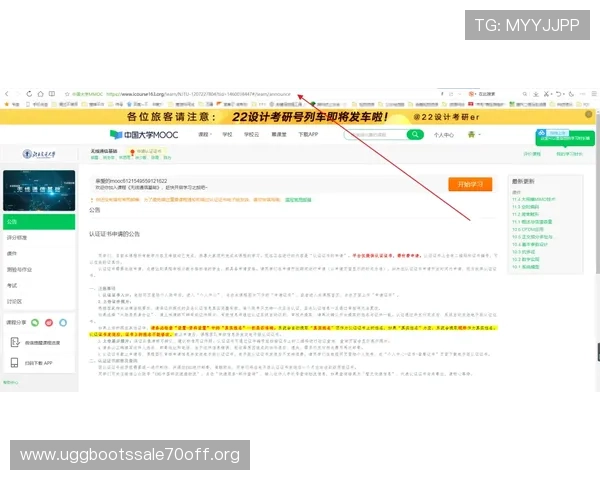
Task: Toggle the night mode moon icon
Action: (x=571, y=94)
